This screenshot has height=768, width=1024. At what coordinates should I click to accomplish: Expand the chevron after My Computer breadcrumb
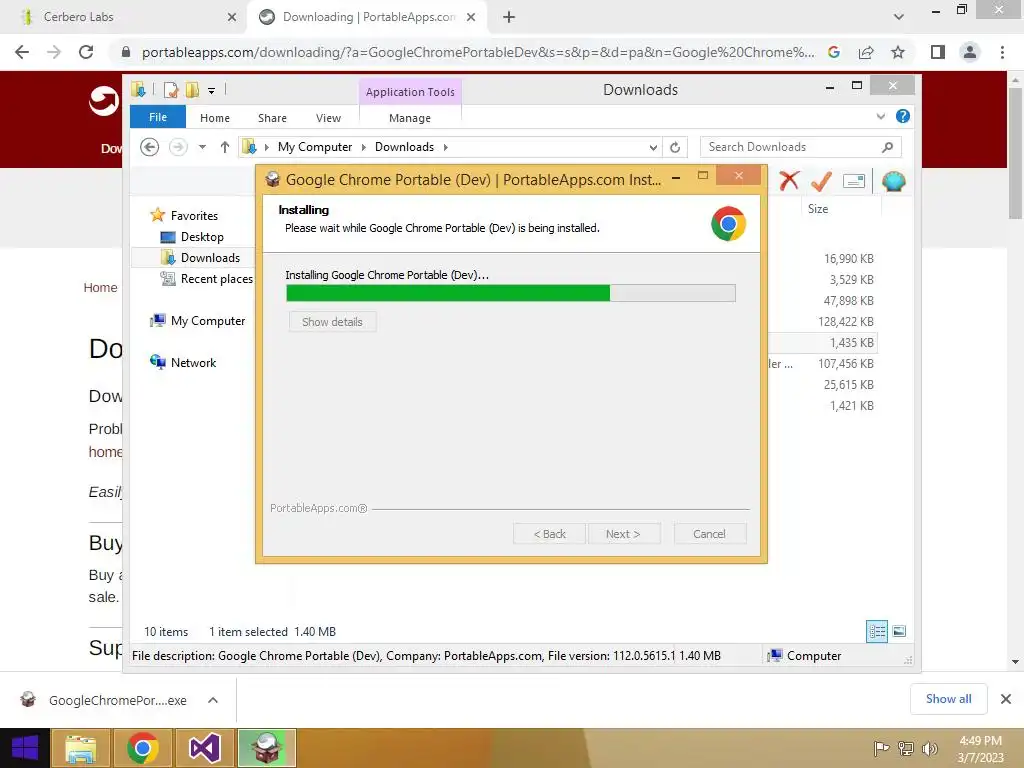tap(364, 147)
